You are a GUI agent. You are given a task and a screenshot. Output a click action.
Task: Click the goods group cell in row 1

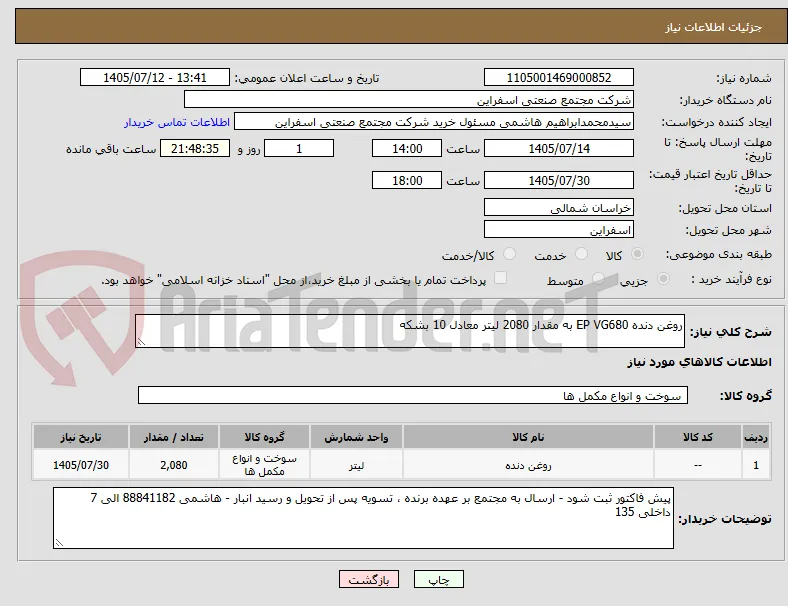(264, 465)
